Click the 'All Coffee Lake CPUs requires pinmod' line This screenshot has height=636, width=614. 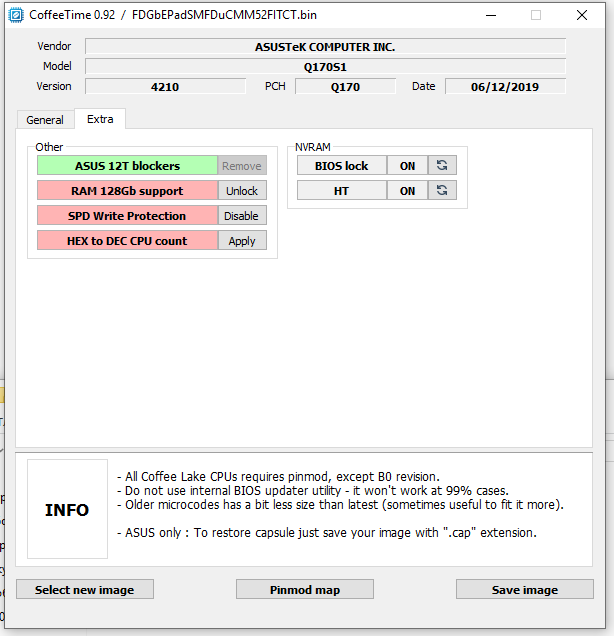(x=278, y=477)
